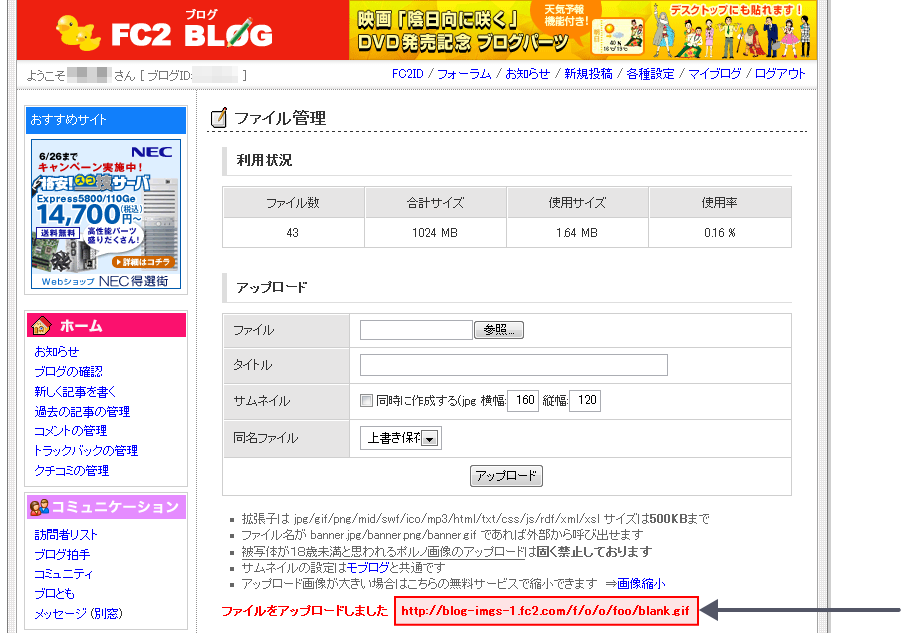Click the file management notepad icon
The image size is (901, 633).
tap(218, 118)
